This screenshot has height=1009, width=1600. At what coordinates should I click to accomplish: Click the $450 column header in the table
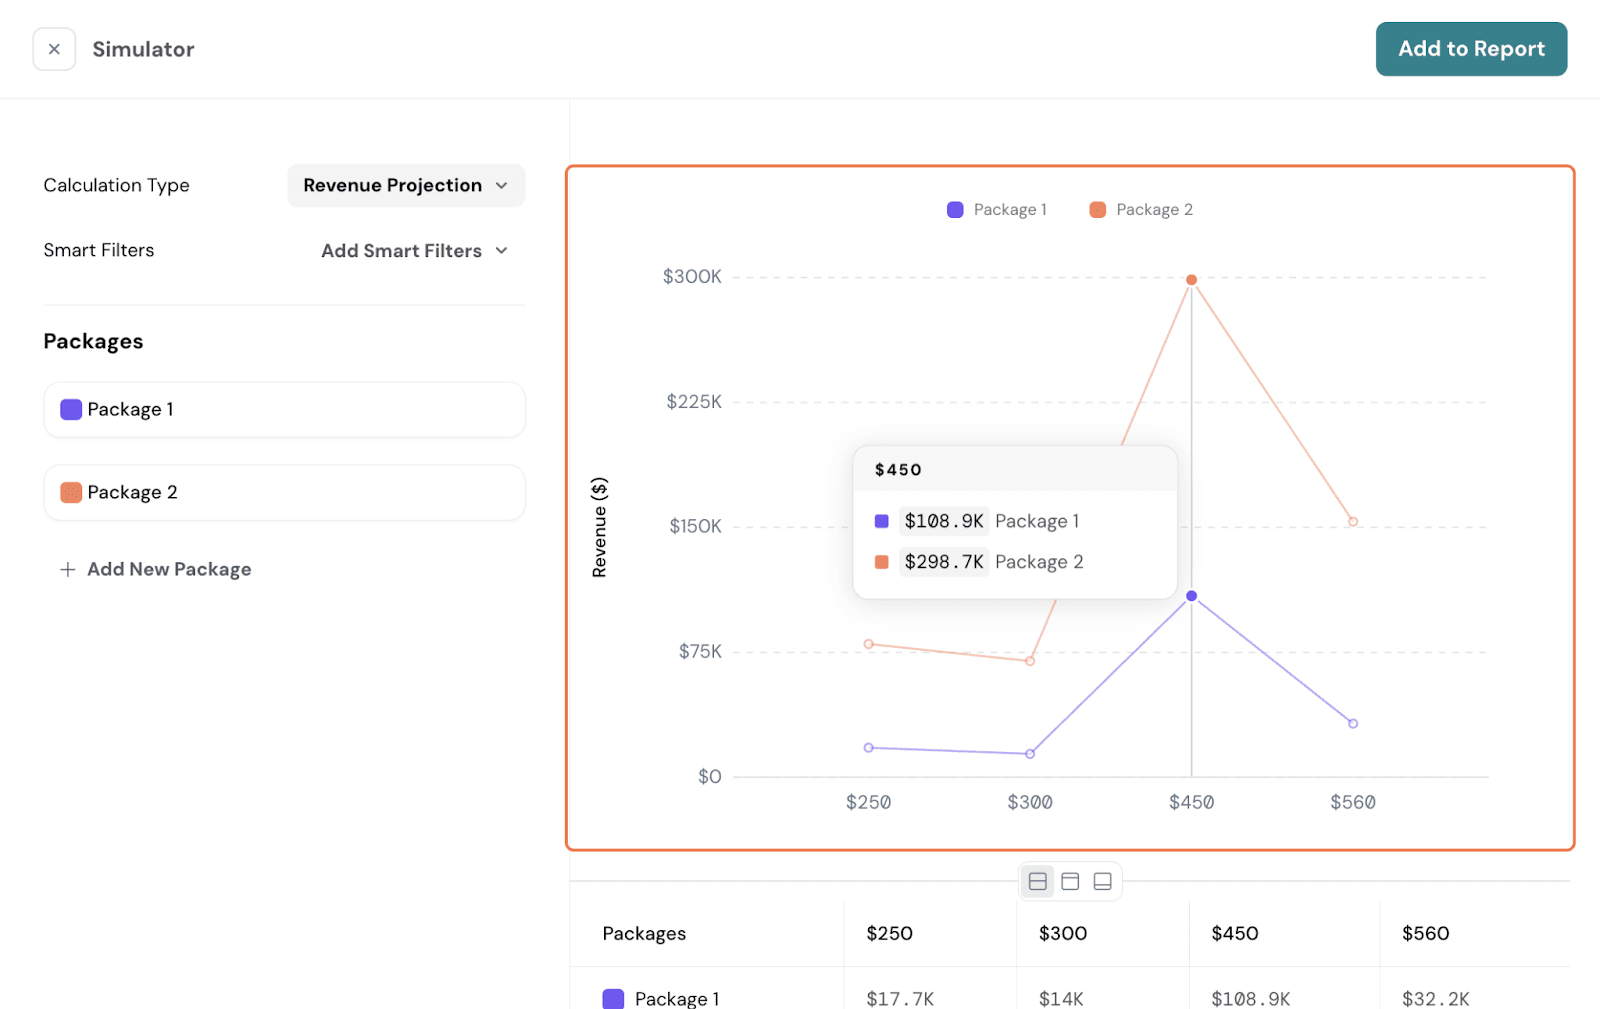[1235, 934]
